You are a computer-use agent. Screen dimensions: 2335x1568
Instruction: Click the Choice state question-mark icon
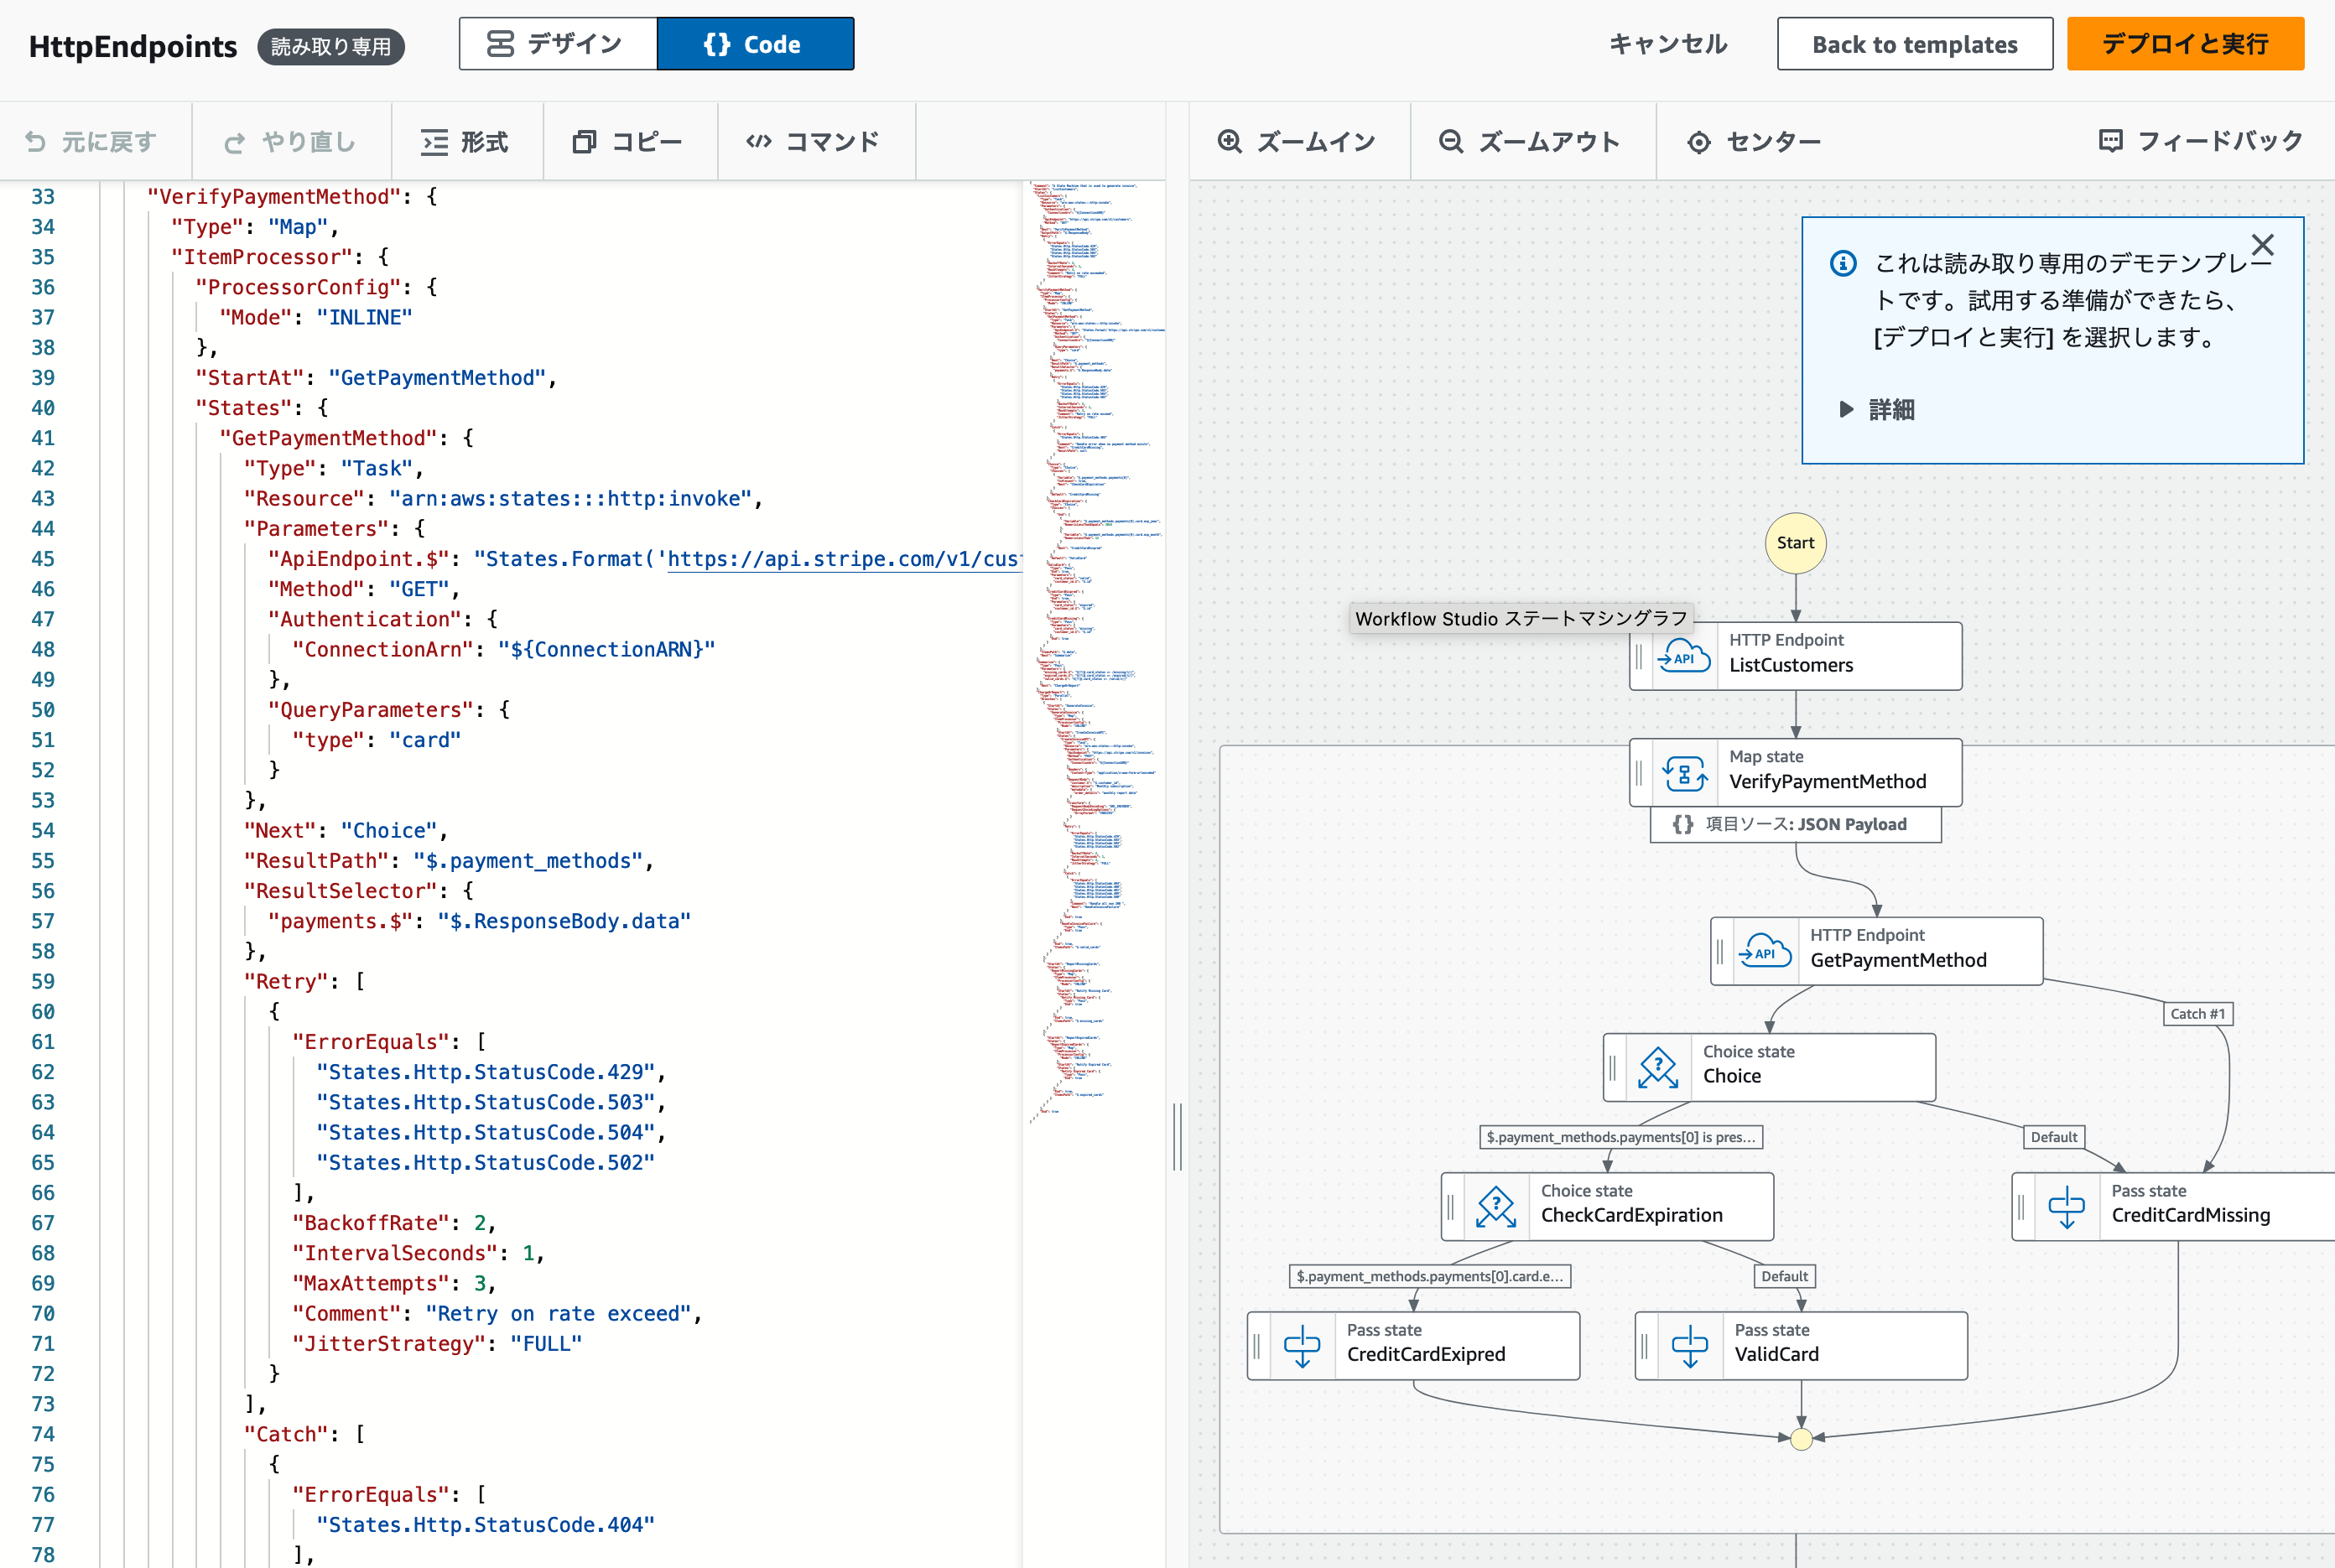1657,1067
